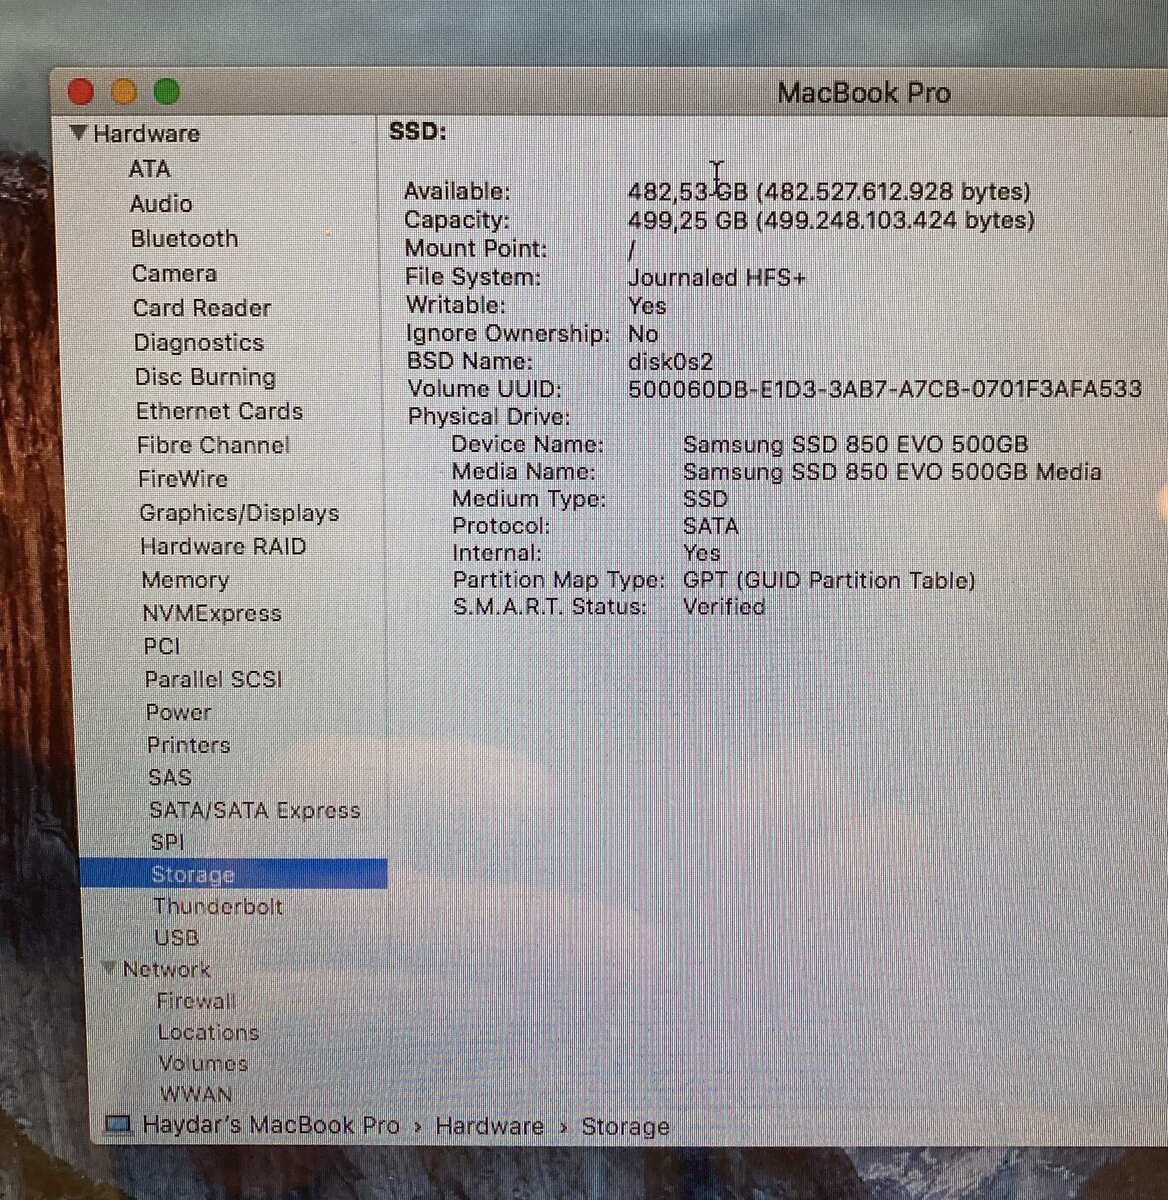This screenshot has height=1200, width=1168.
Task: Select Fibre Channel entry
Action: click(213, 445)
